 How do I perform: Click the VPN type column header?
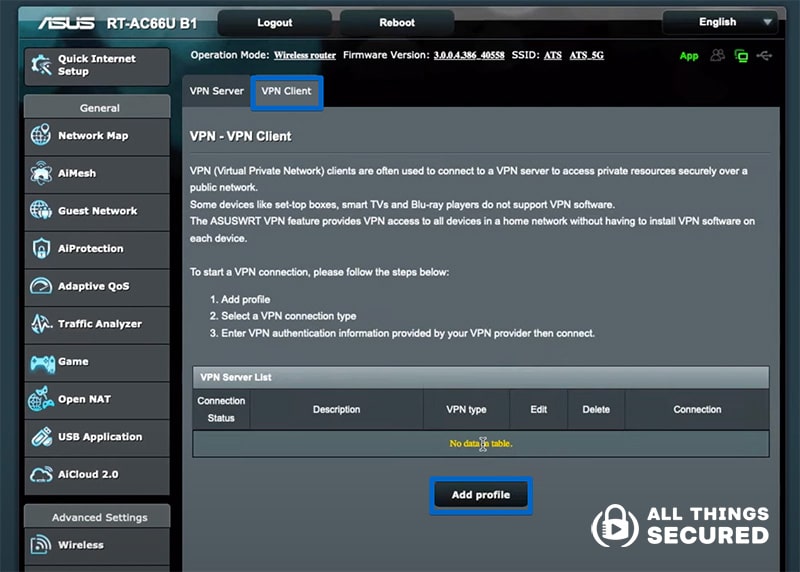click(466, 409)
